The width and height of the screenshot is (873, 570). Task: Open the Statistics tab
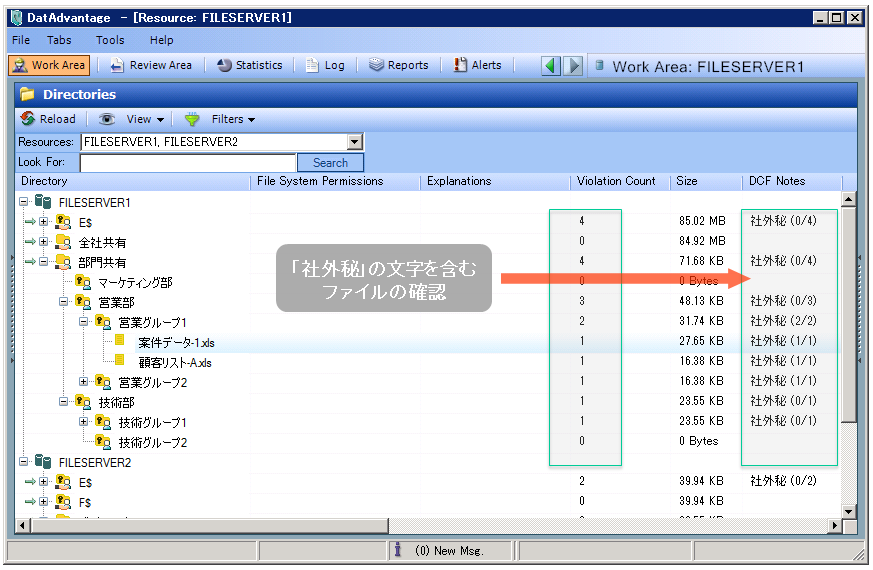(250, 65)
